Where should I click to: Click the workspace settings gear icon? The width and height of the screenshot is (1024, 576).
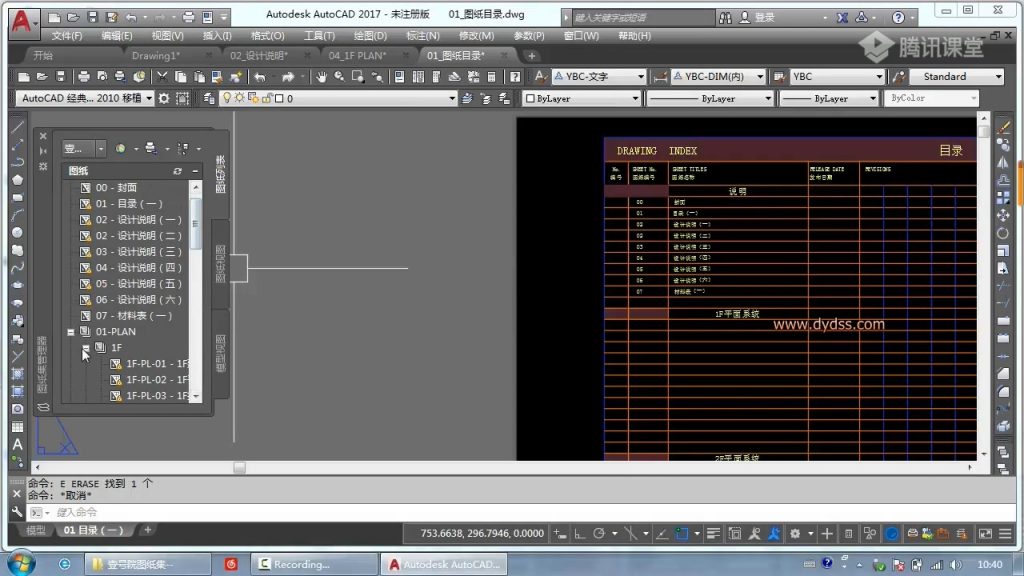(164, 99)
